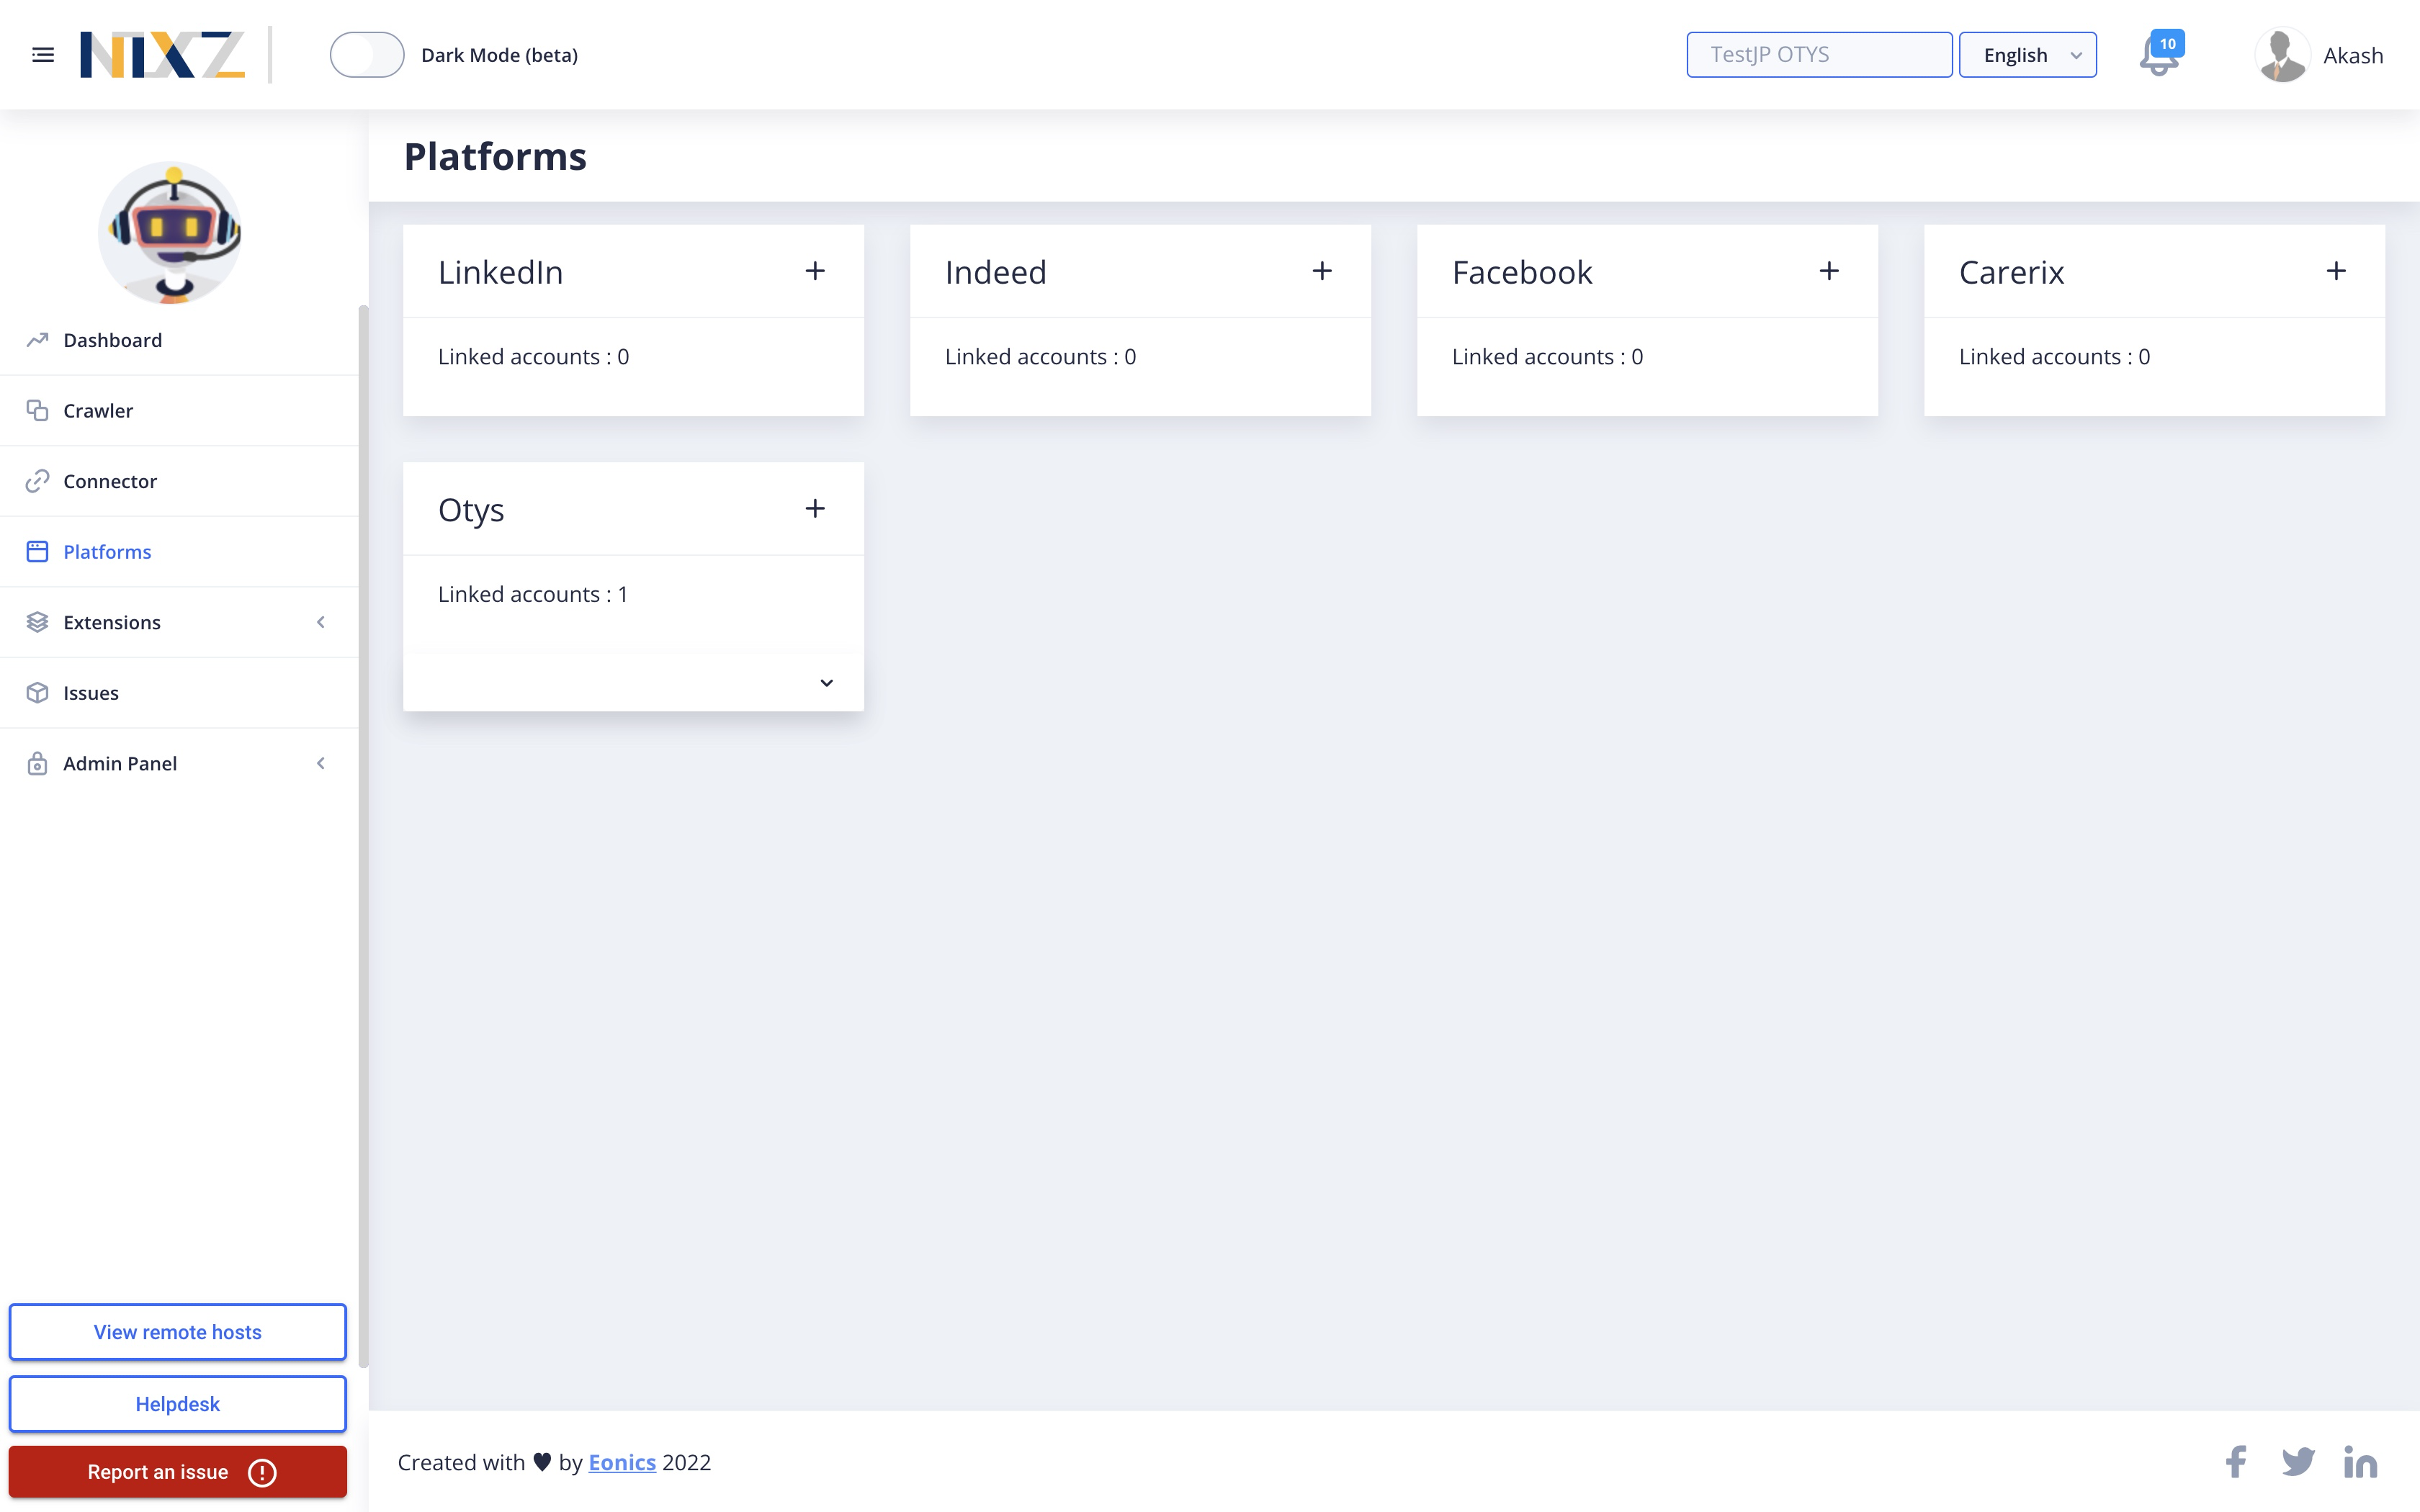The width and height of the screenshot is (2420, 1512).
Task: Click Carerix 'Linked accounts : 0' text
Action: pos(2055,357)
